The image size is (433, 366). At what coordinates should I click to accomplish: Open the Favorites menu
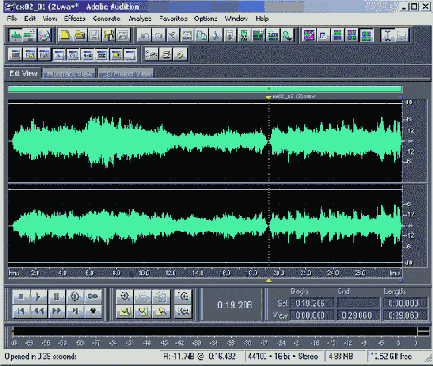pos(173,19)
